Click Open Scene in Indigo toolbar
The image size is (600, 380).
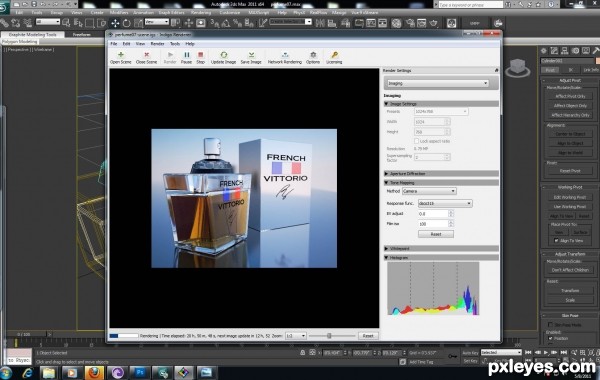coord(121,57)
